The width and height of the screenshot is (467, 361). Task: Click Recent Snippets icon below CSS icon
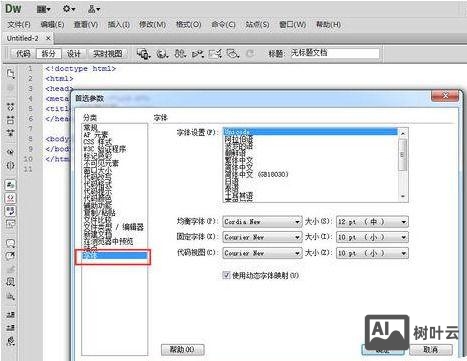(10, 296)
